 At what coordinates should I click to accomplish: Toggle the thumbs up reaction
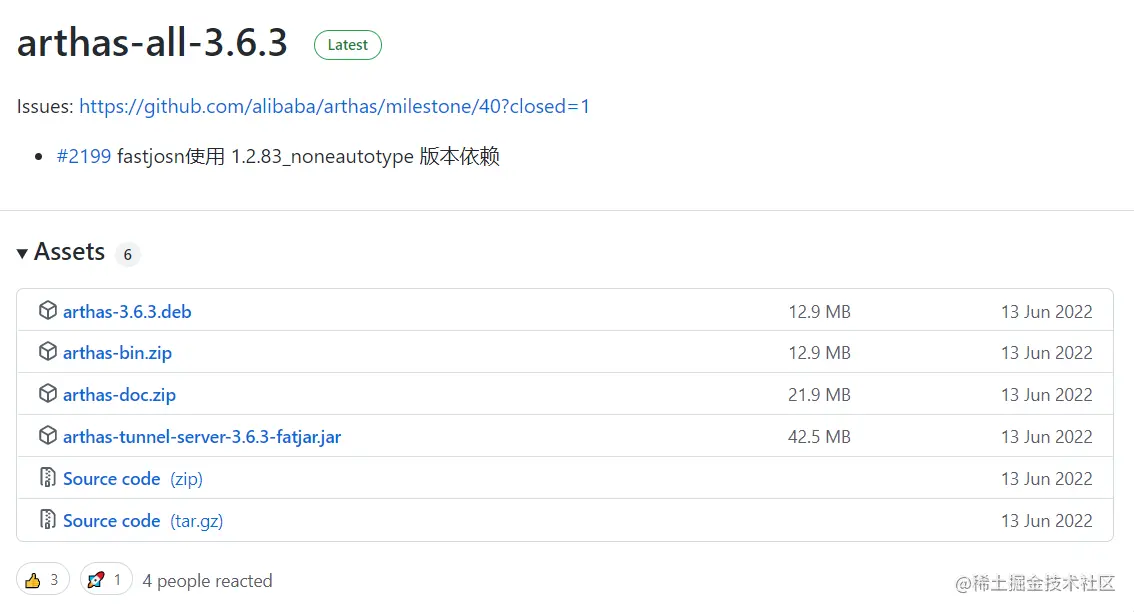click(x=43, y=579)
